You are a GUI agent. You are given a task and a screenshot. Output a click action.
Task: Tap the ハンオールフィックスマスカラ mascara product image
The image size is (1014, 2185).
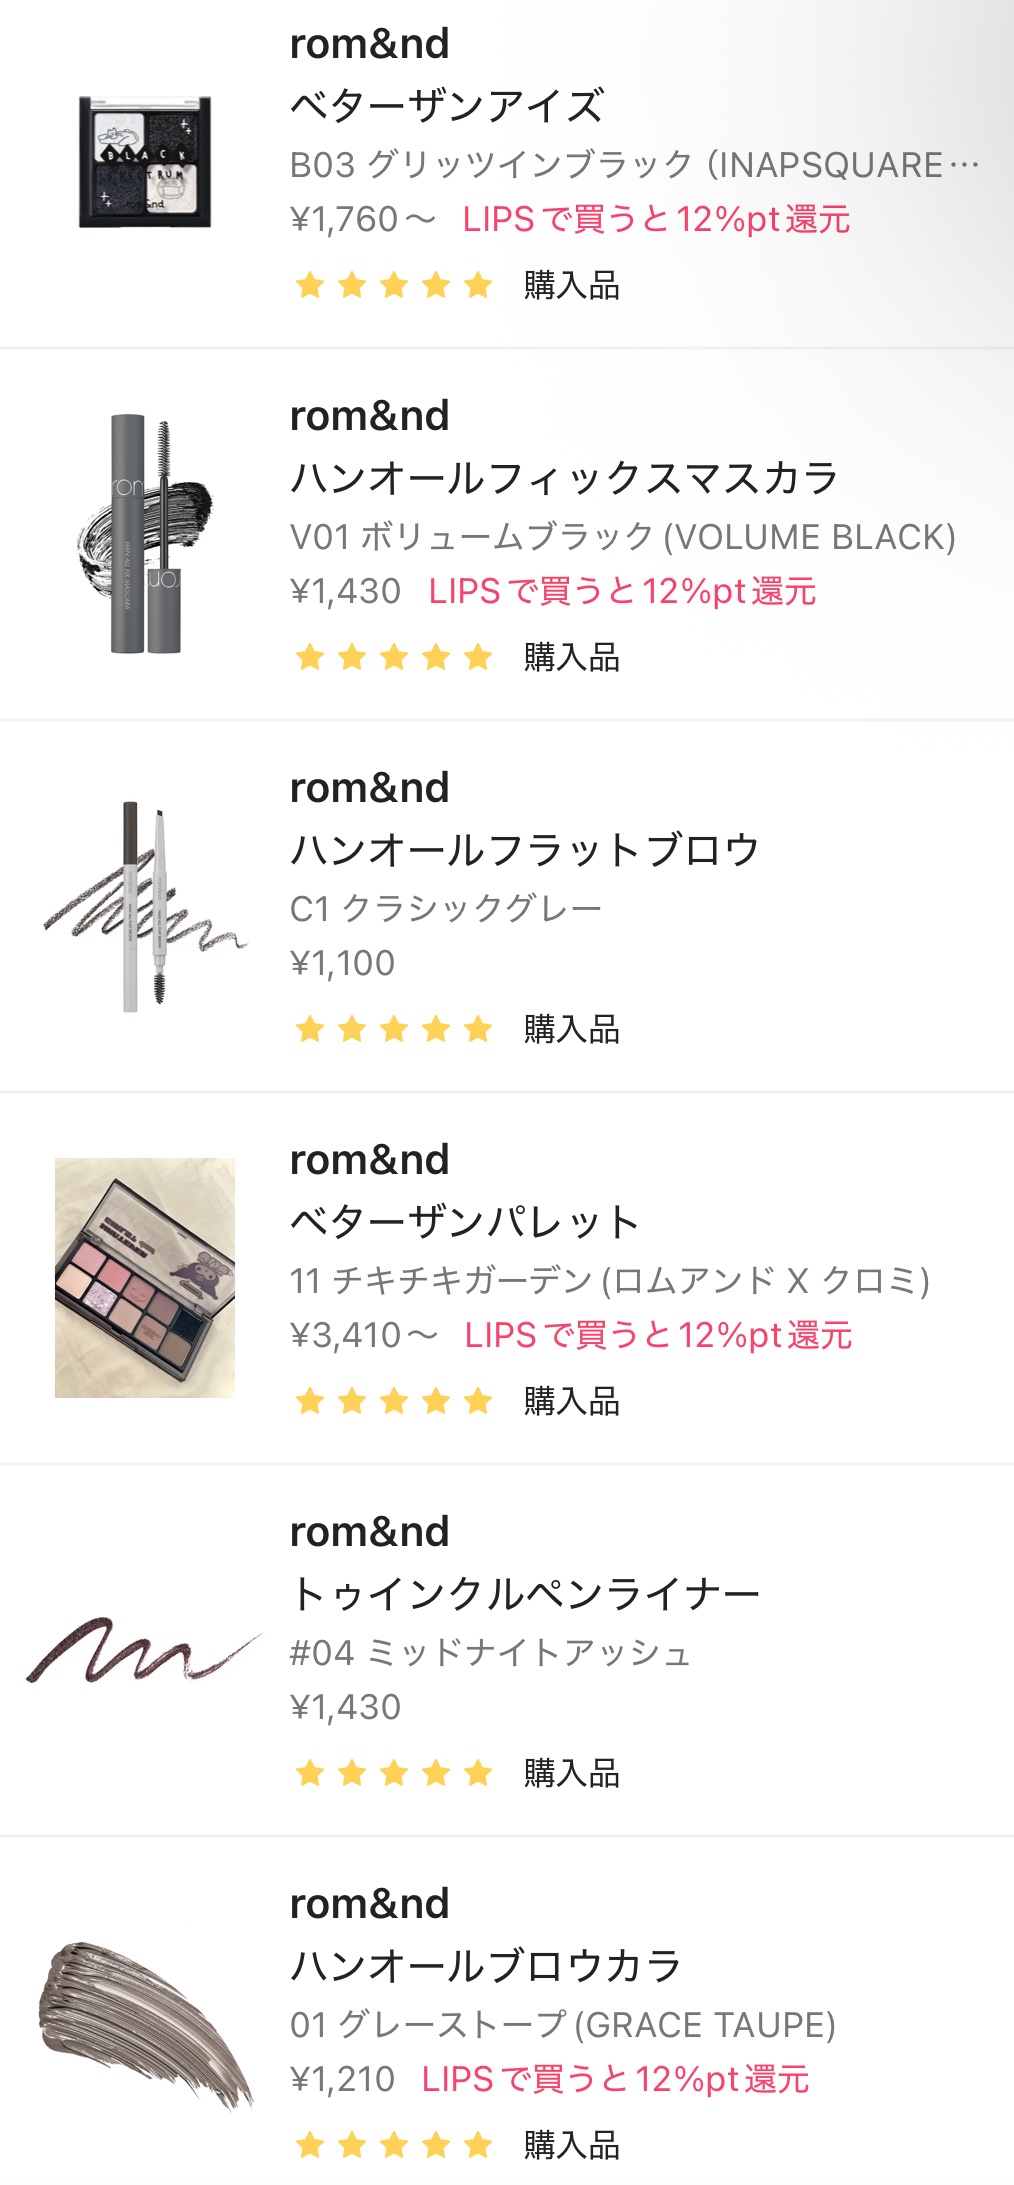[x=145, y=535]
